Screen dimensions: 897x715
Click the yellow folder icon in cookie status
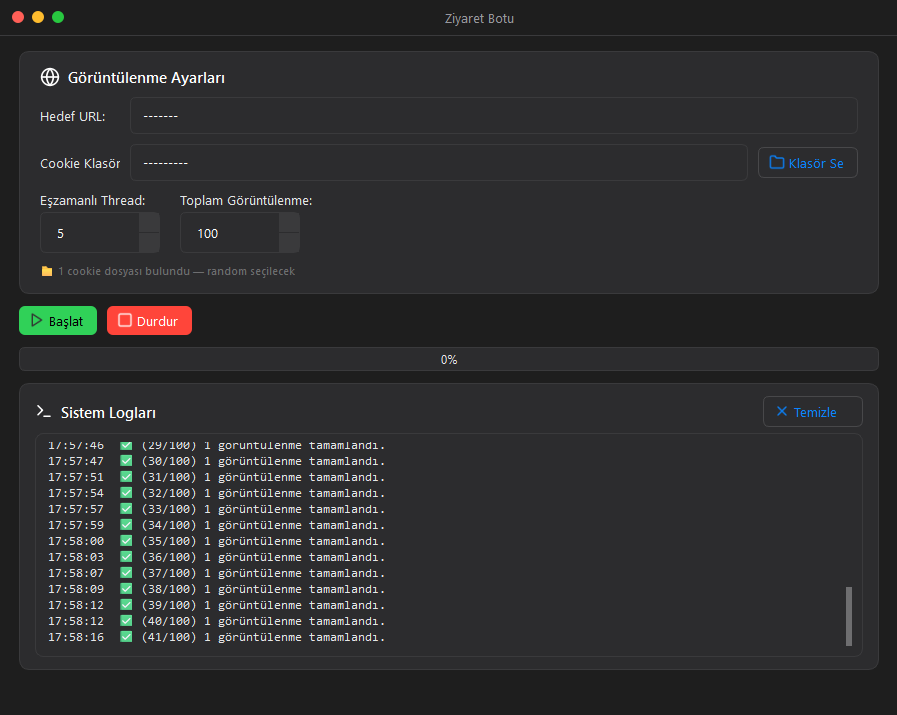click(47, 271)
